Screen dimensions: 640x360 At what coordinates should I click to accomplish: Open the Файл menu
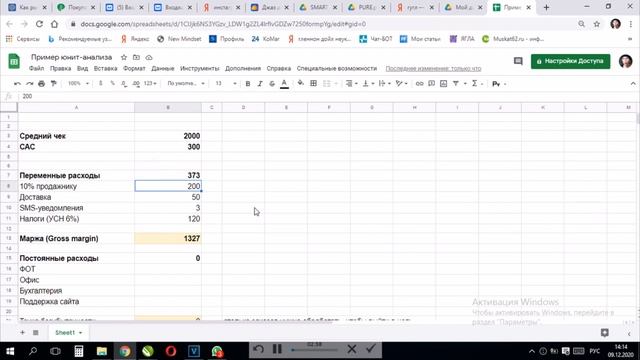36,68
